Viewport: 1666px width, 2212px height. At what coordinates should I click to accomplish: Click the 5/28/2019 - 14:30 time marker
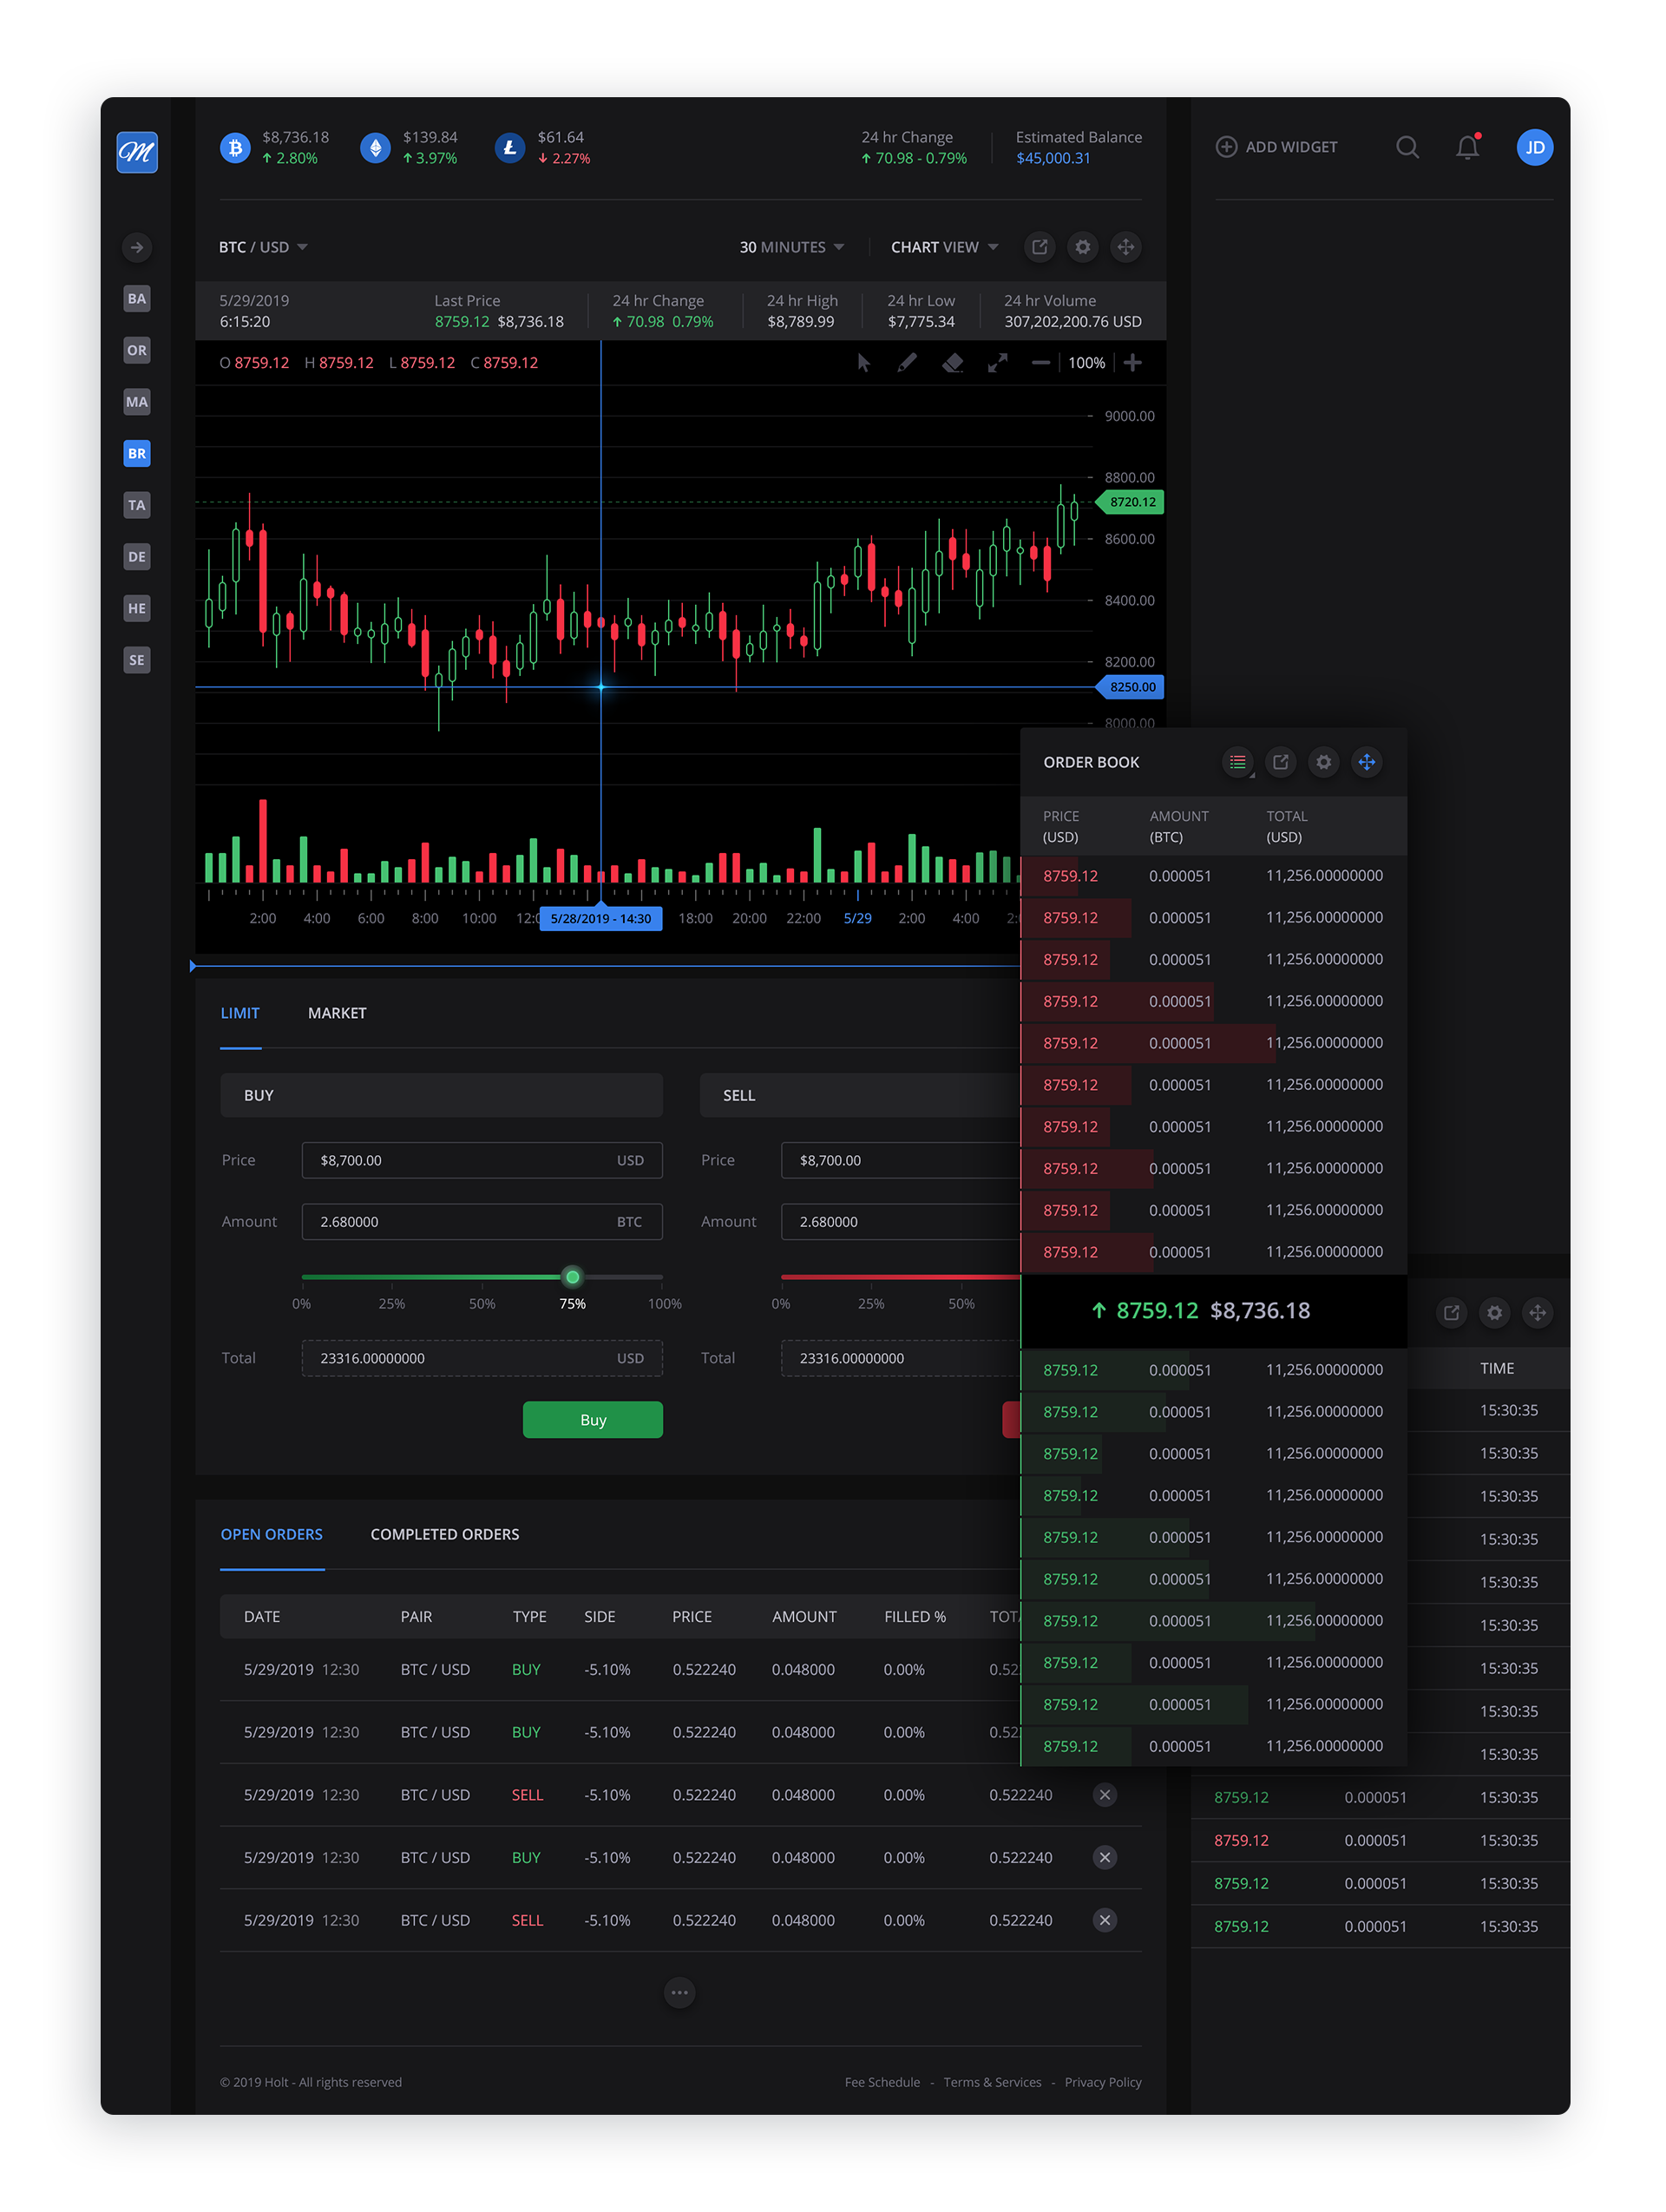tap(601, 918)
